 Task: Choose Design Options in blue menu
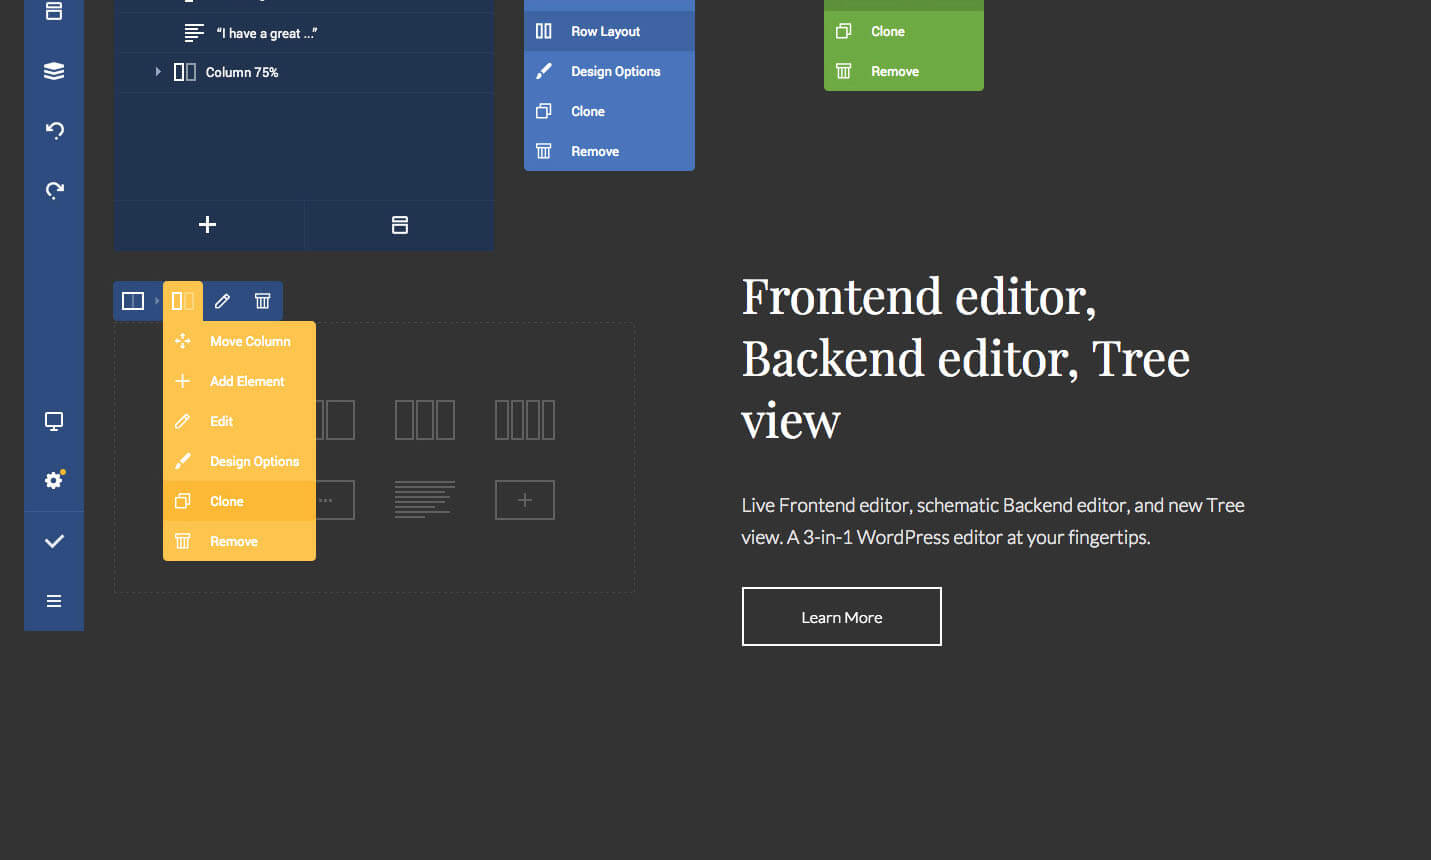(609, 71)
